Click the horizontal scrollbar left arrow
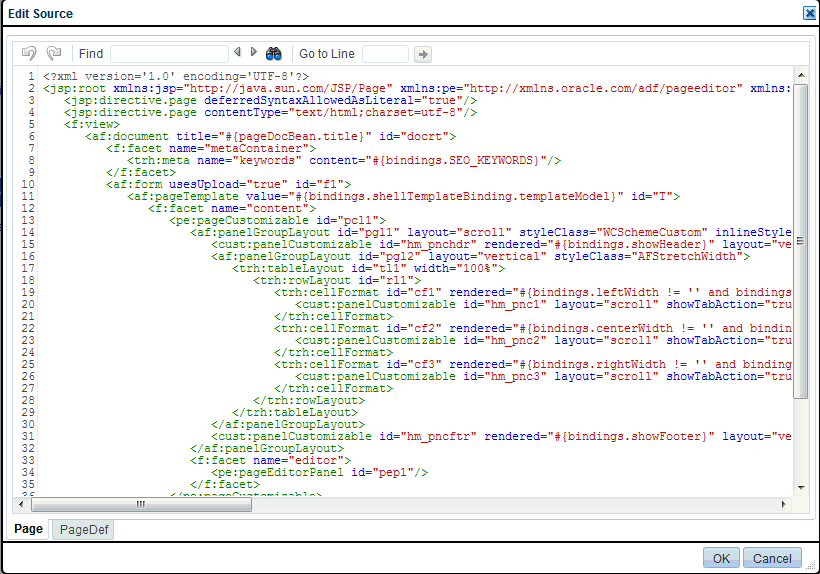This screenshot has width=820, height=574. point(21,504)
